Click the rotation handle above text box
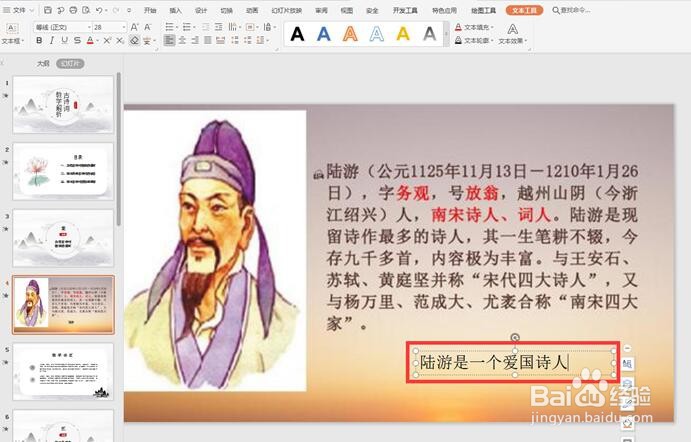The image size is (691, 442). (515, 338)
